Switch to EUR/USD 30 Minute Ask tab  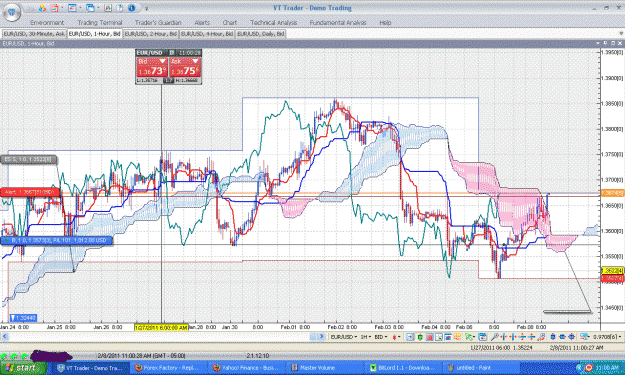point(34,34)
